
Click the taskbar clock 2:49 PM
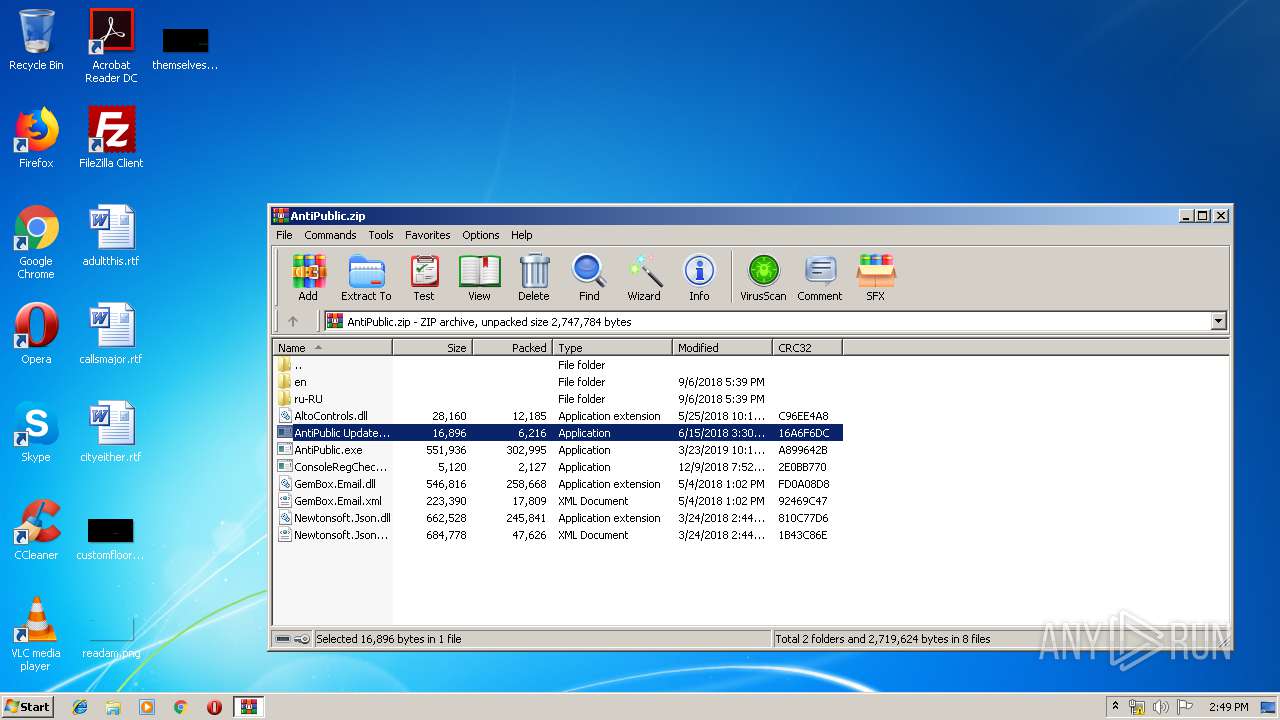[1228, 707]
